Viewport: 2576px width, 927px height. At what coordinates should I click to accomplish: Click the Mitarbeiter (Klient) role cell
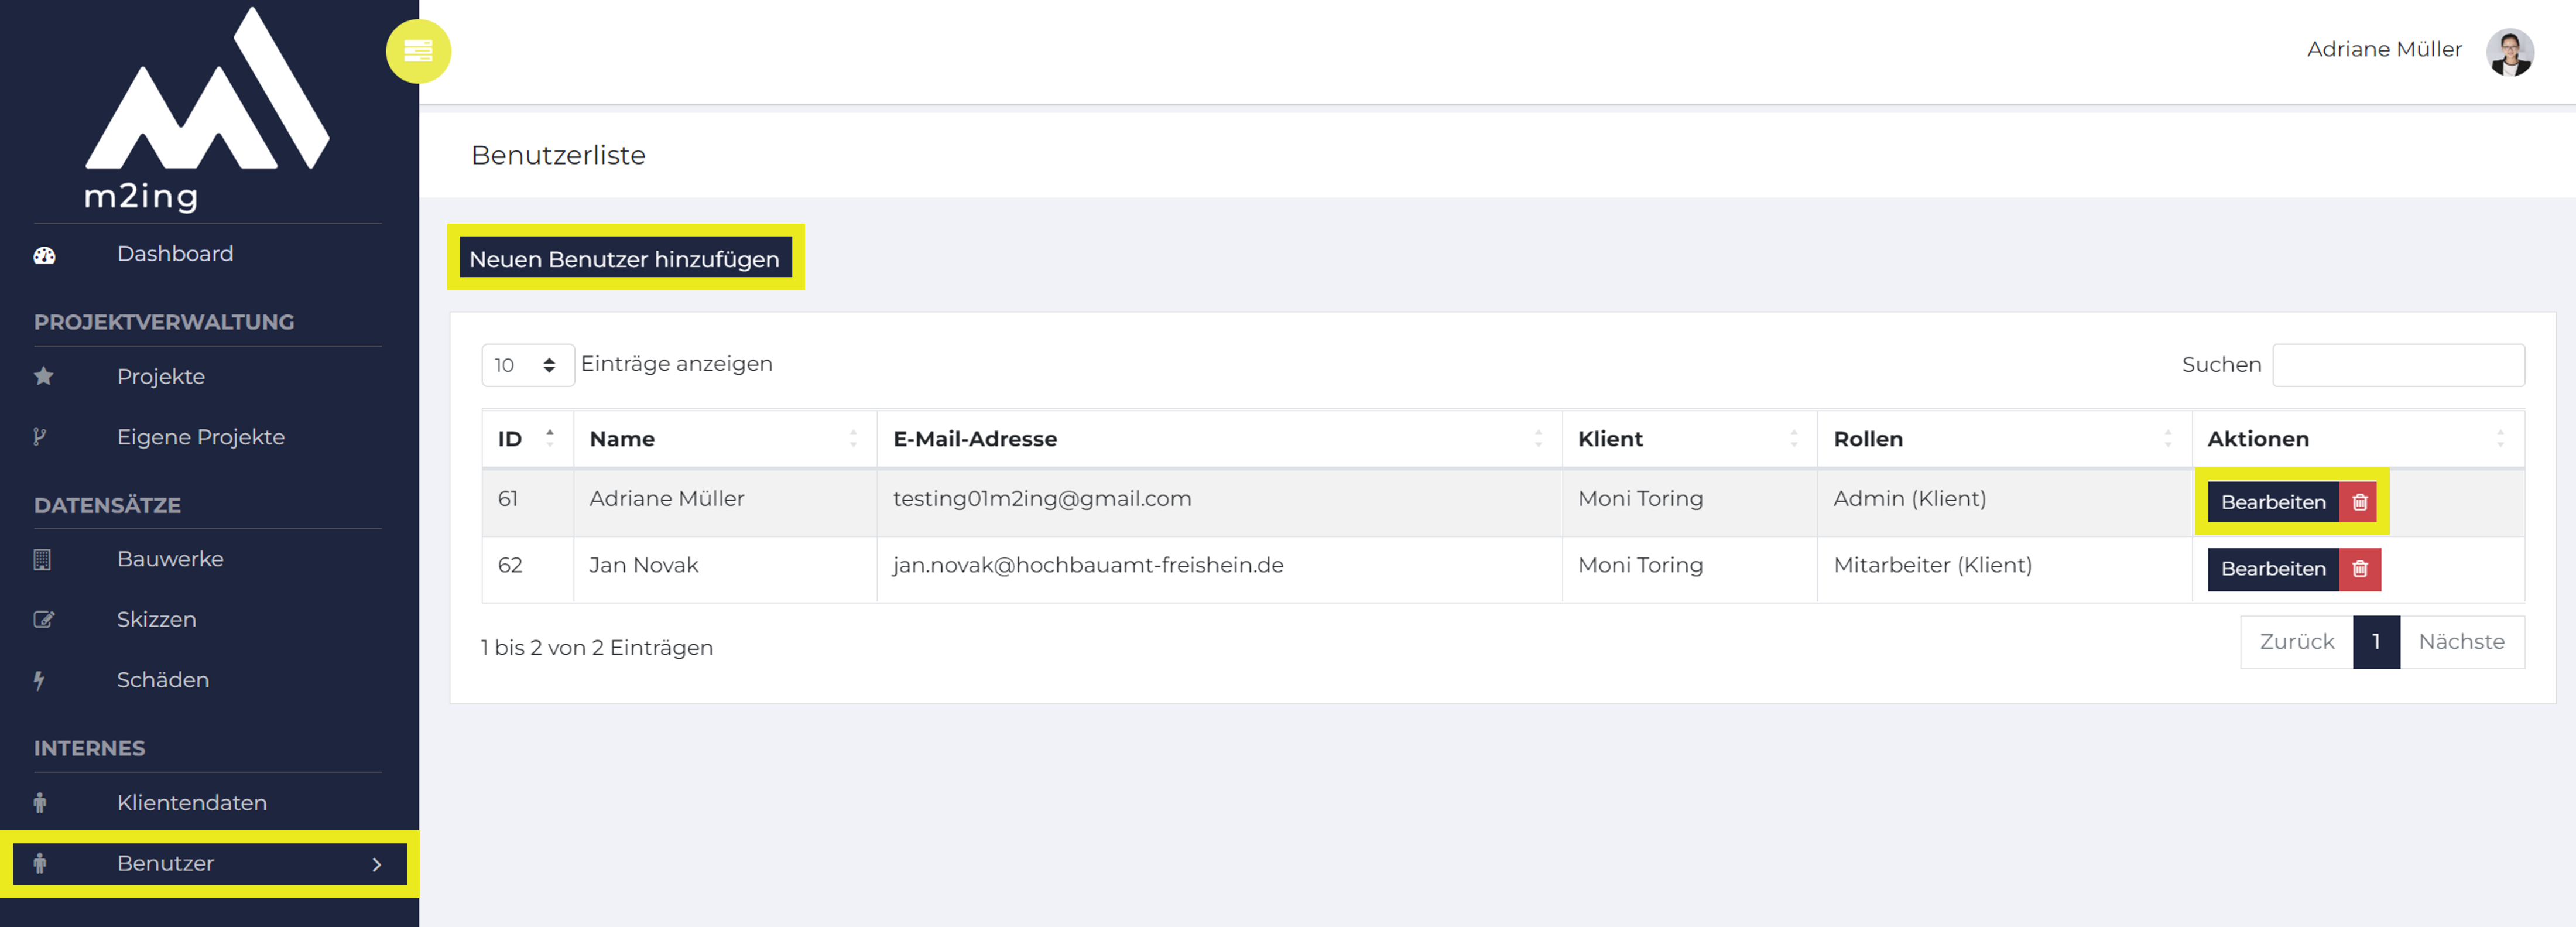pos(2004,569)
